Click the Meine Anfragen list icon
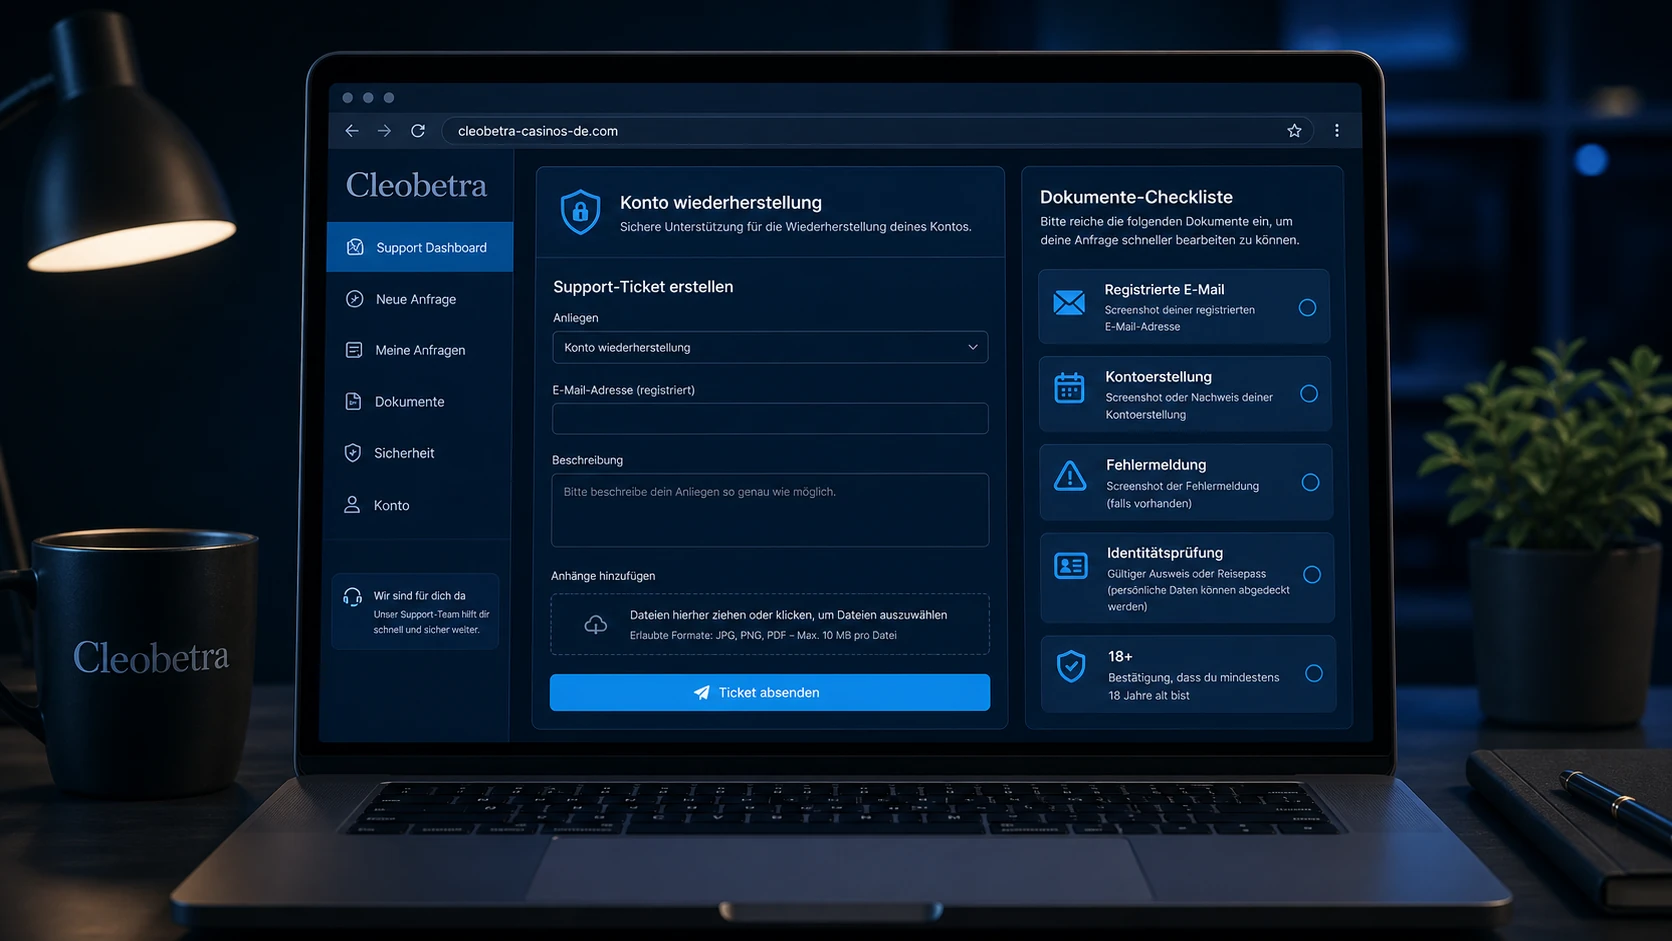This screenshot has width=1672, height=941. click(354, 350)
